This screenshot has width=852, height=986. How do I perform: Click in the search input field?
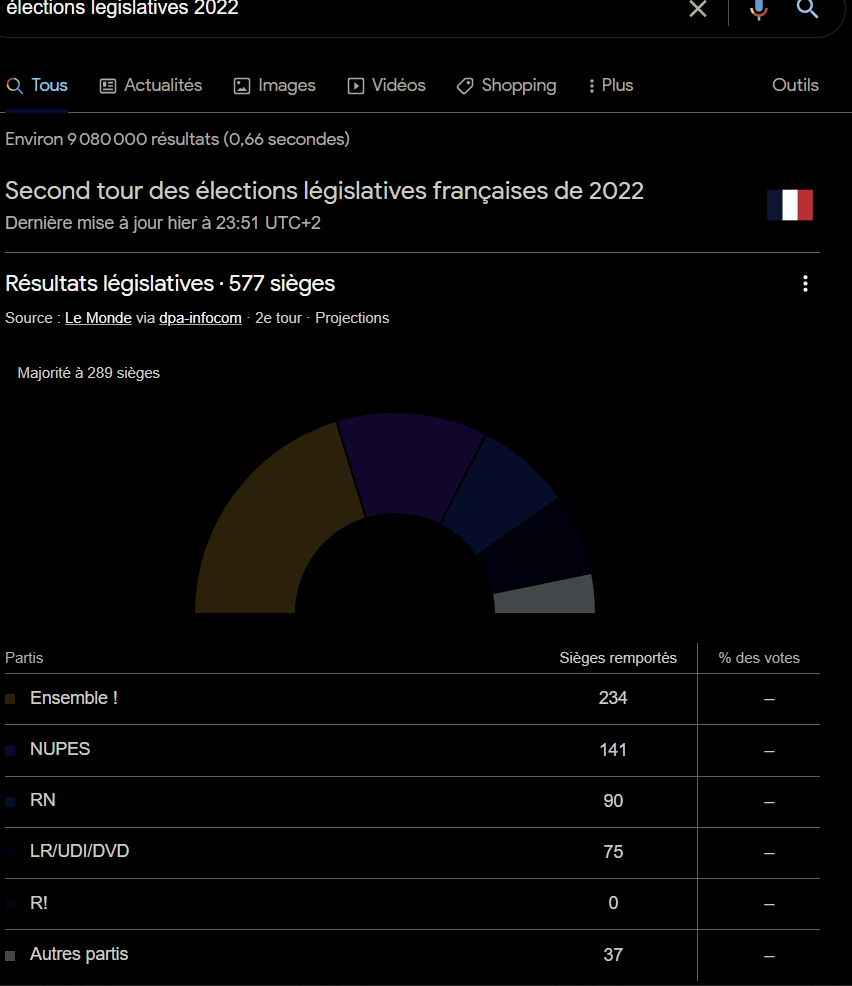tap(340, 9)
